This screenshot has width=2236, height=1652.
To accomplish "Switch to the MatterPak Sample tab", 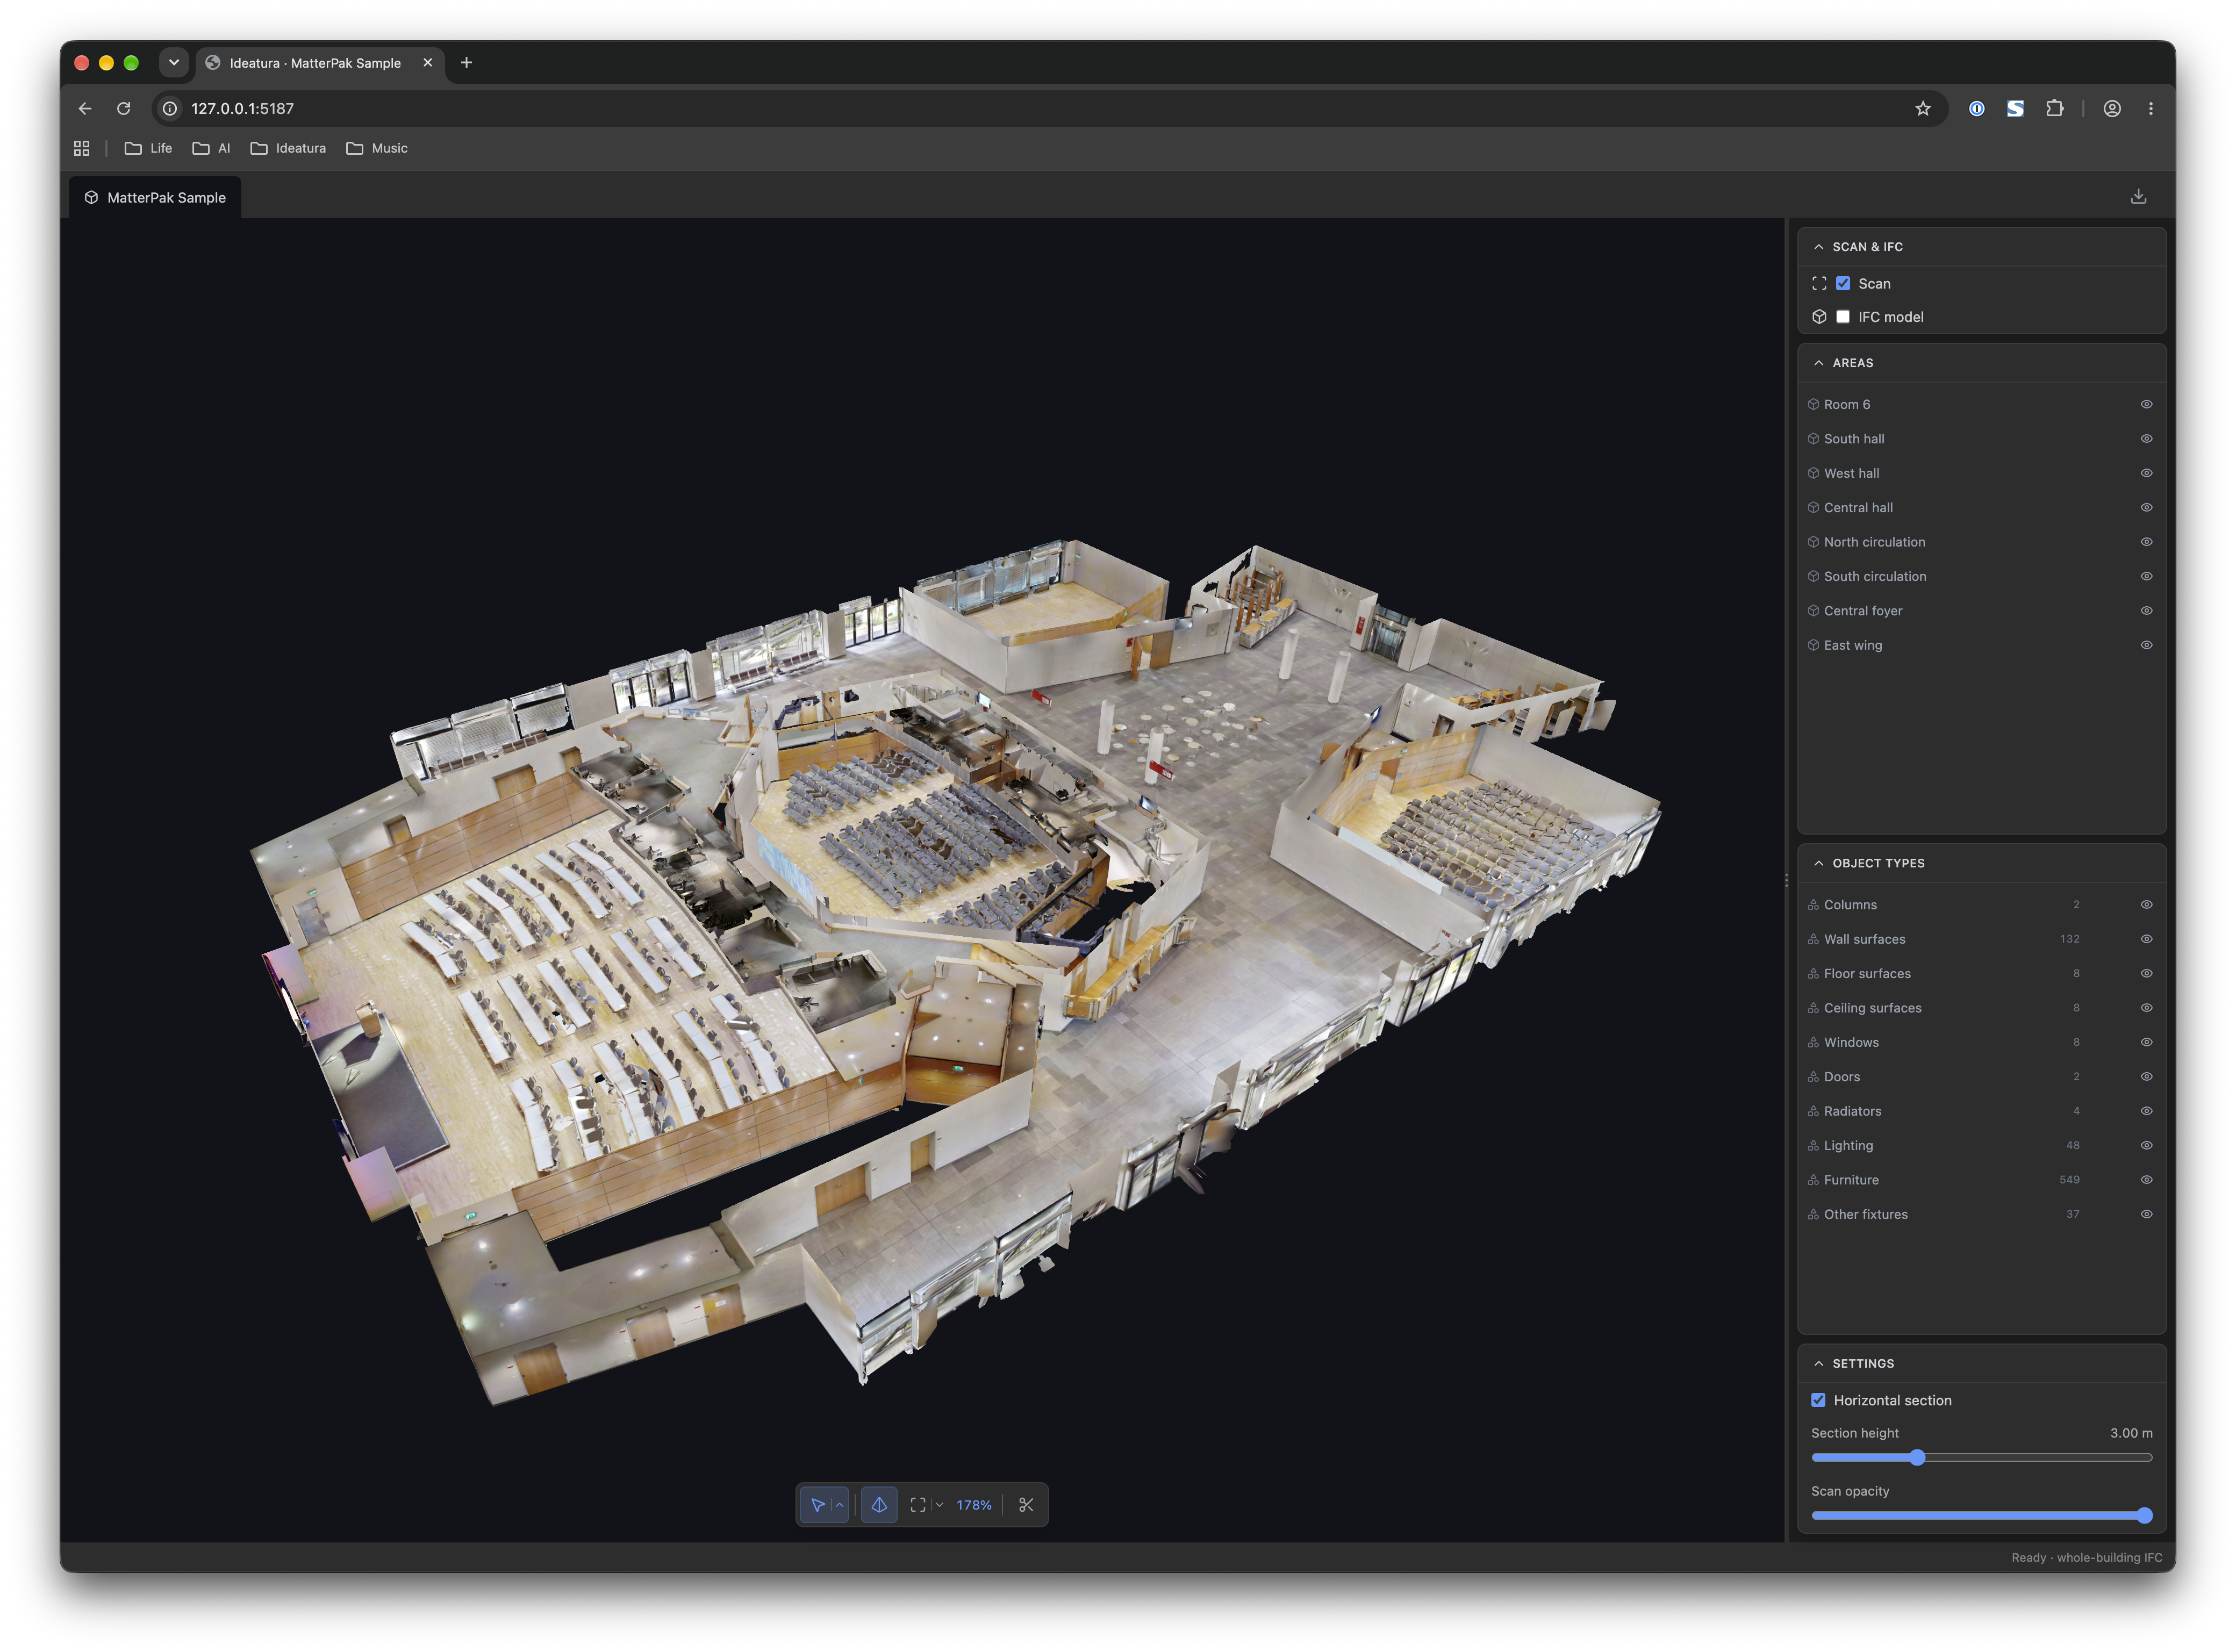I will (155, 198).
